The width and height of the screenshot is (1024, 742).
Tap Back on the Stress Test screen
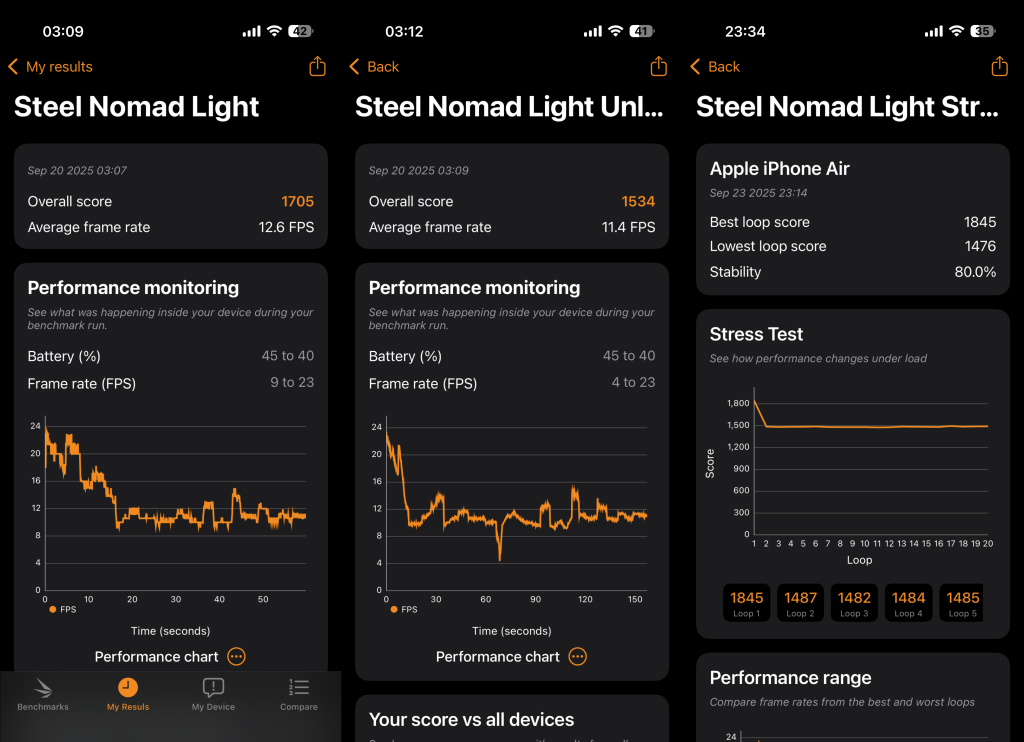pyautogui.click(x=715, y=67)
